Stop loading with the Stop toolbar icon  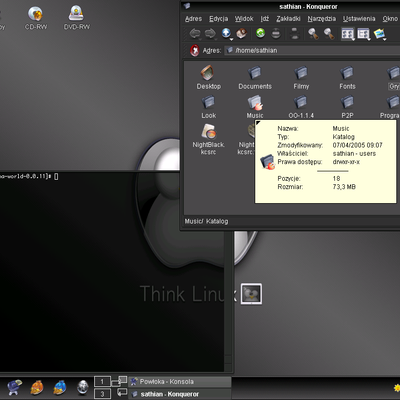[276, 33]
